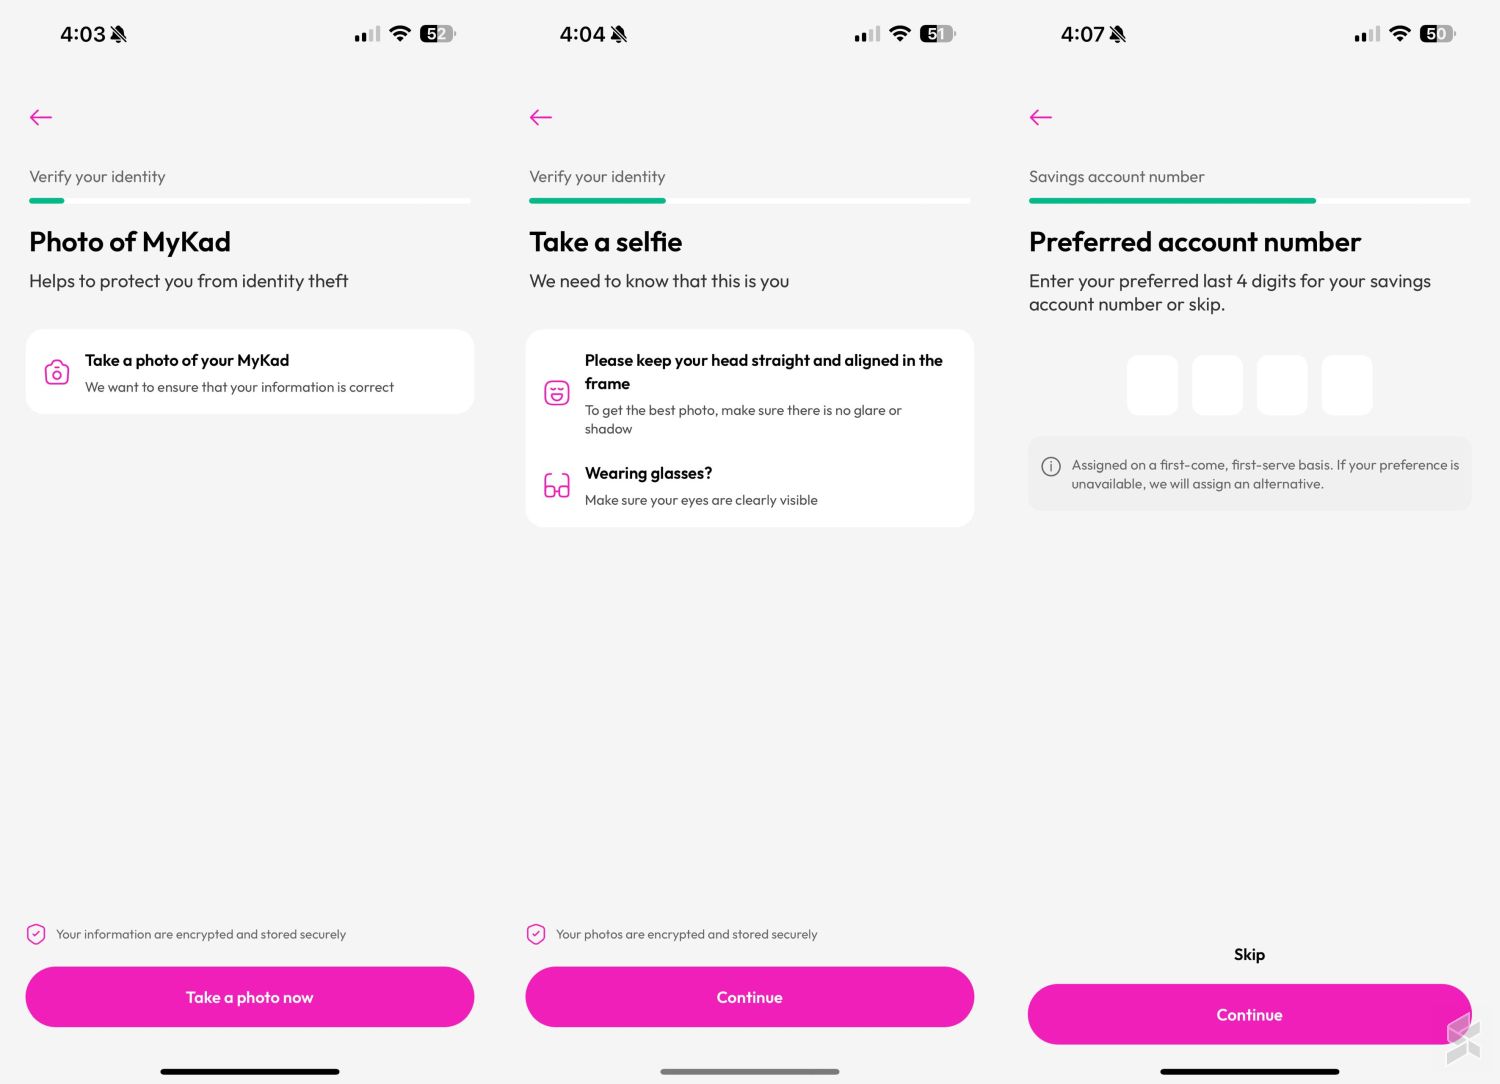Tap Skip to skip choosing an account number
The image size is (1500, 1084).
(1249, 954)
